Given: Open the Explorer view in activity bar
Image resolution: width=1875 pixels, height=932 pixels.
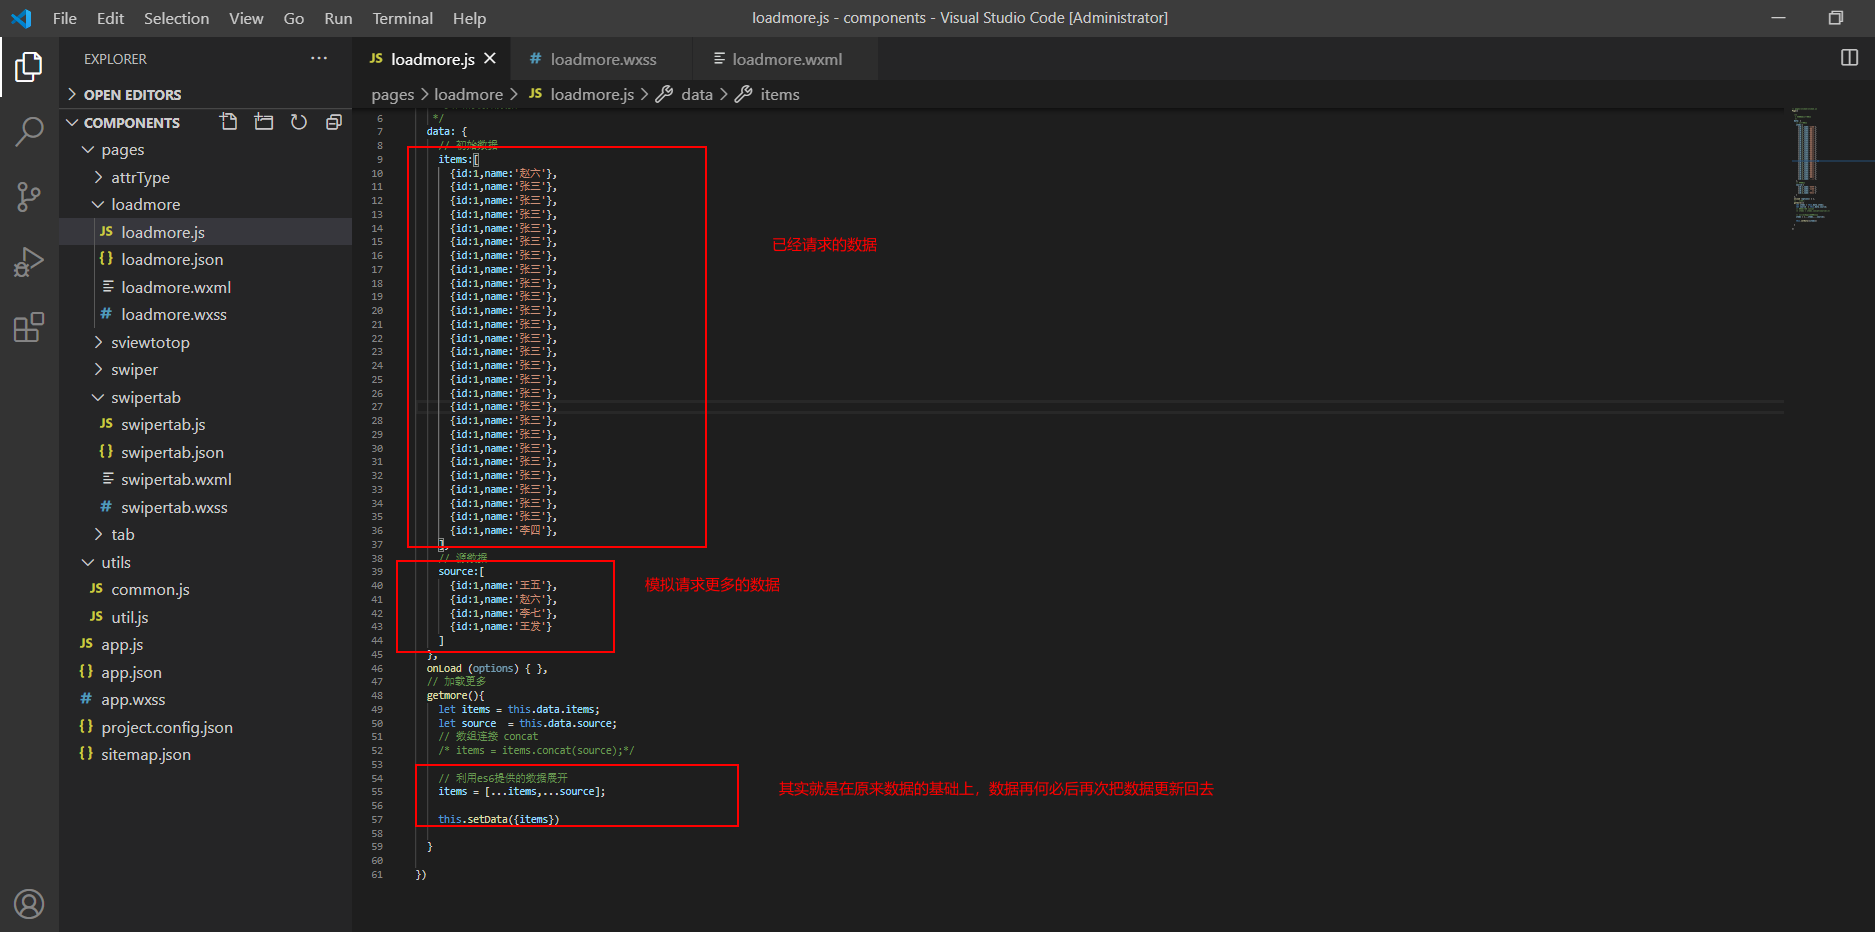Looking at the screenshot, I should [x=29, y=67].
